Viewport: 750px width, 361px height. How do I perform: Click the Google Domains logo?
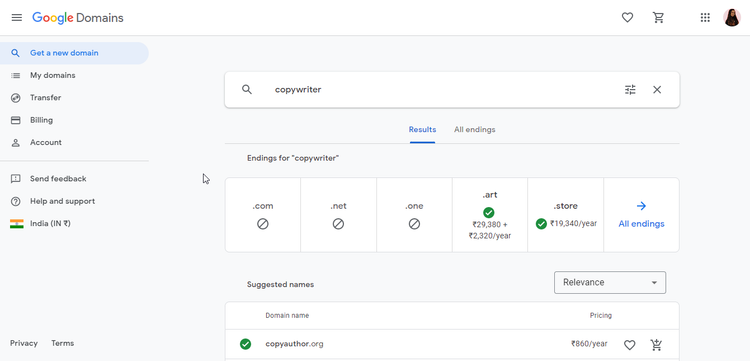click(x=78, y=18)
